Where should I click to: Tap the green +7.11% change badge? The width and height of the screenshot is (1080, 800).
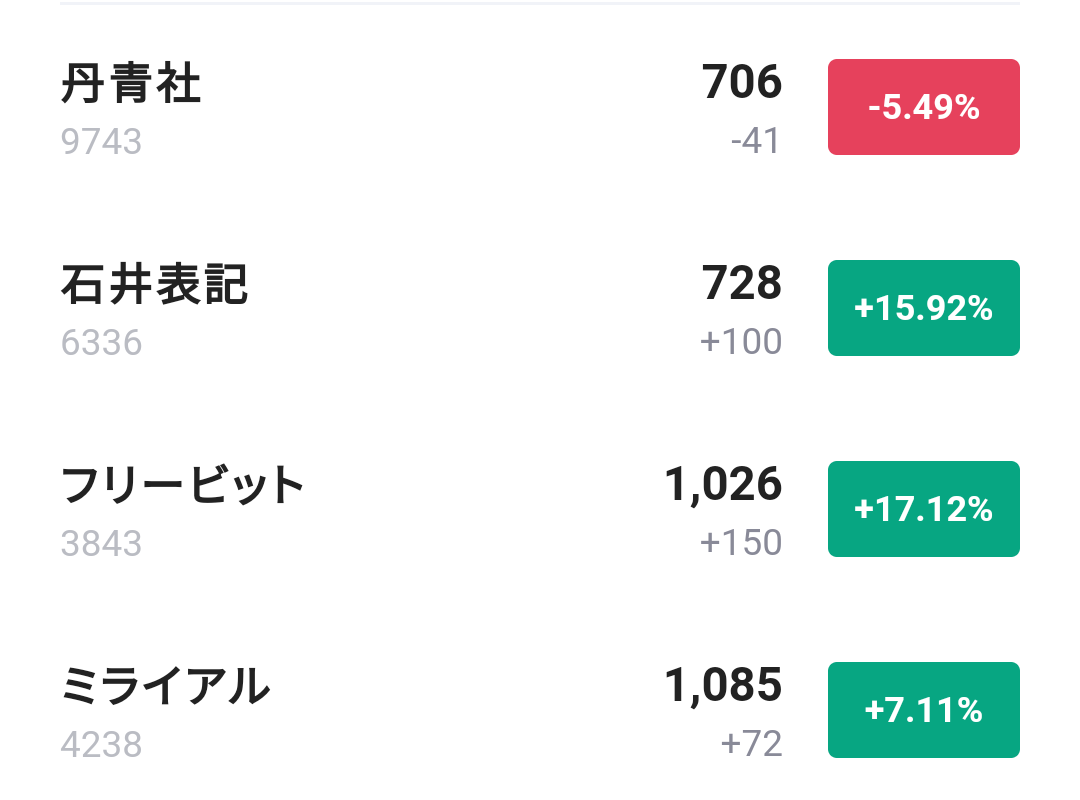point(923,710)
